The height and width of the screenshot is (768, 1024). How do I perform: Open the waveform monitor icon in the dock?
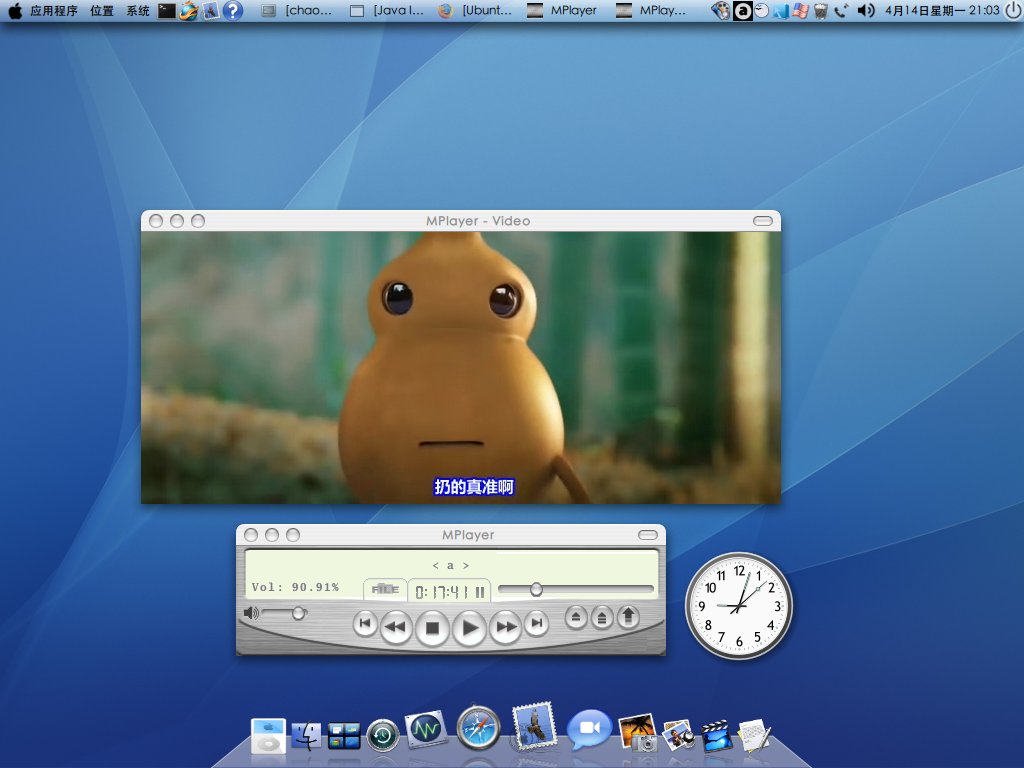(426, 729)
